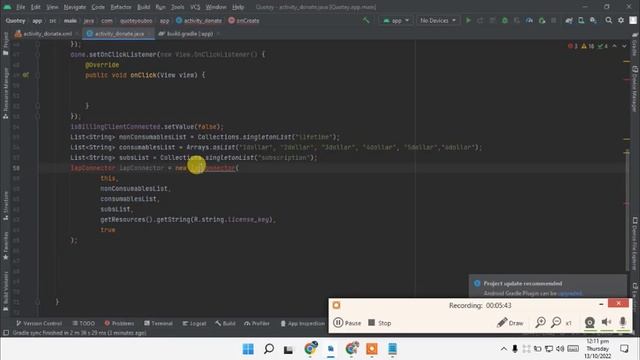The height and width of the screenshot is (360, 640).
Task: Click Sync Project with Gradle Files elephant icon
Action: click(569, 20)
